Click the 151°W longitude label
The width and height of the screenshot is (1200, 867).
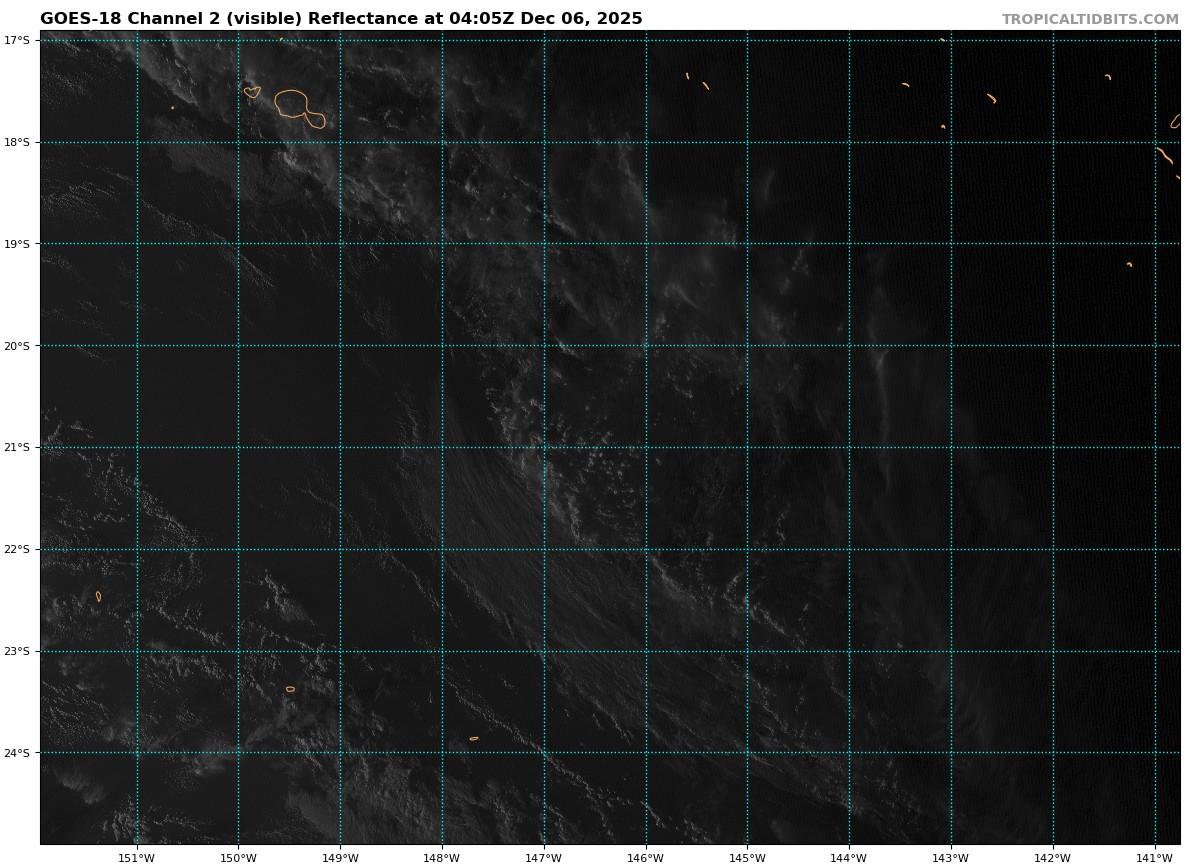pyautogui.click(x=136, y=858)
